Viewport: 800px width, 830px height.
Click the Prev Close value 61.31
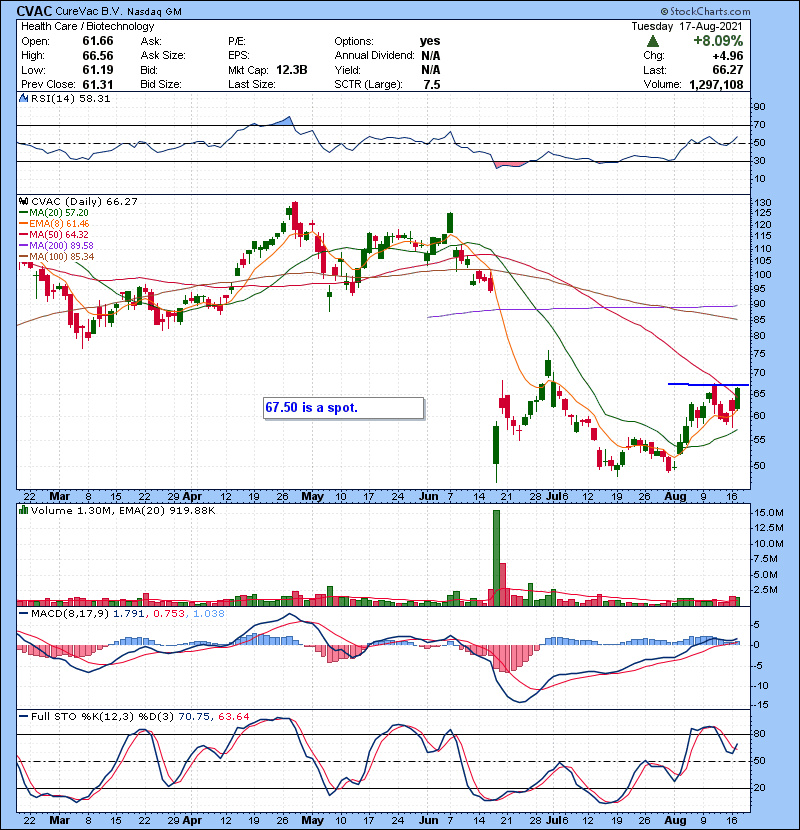[98, 84]
